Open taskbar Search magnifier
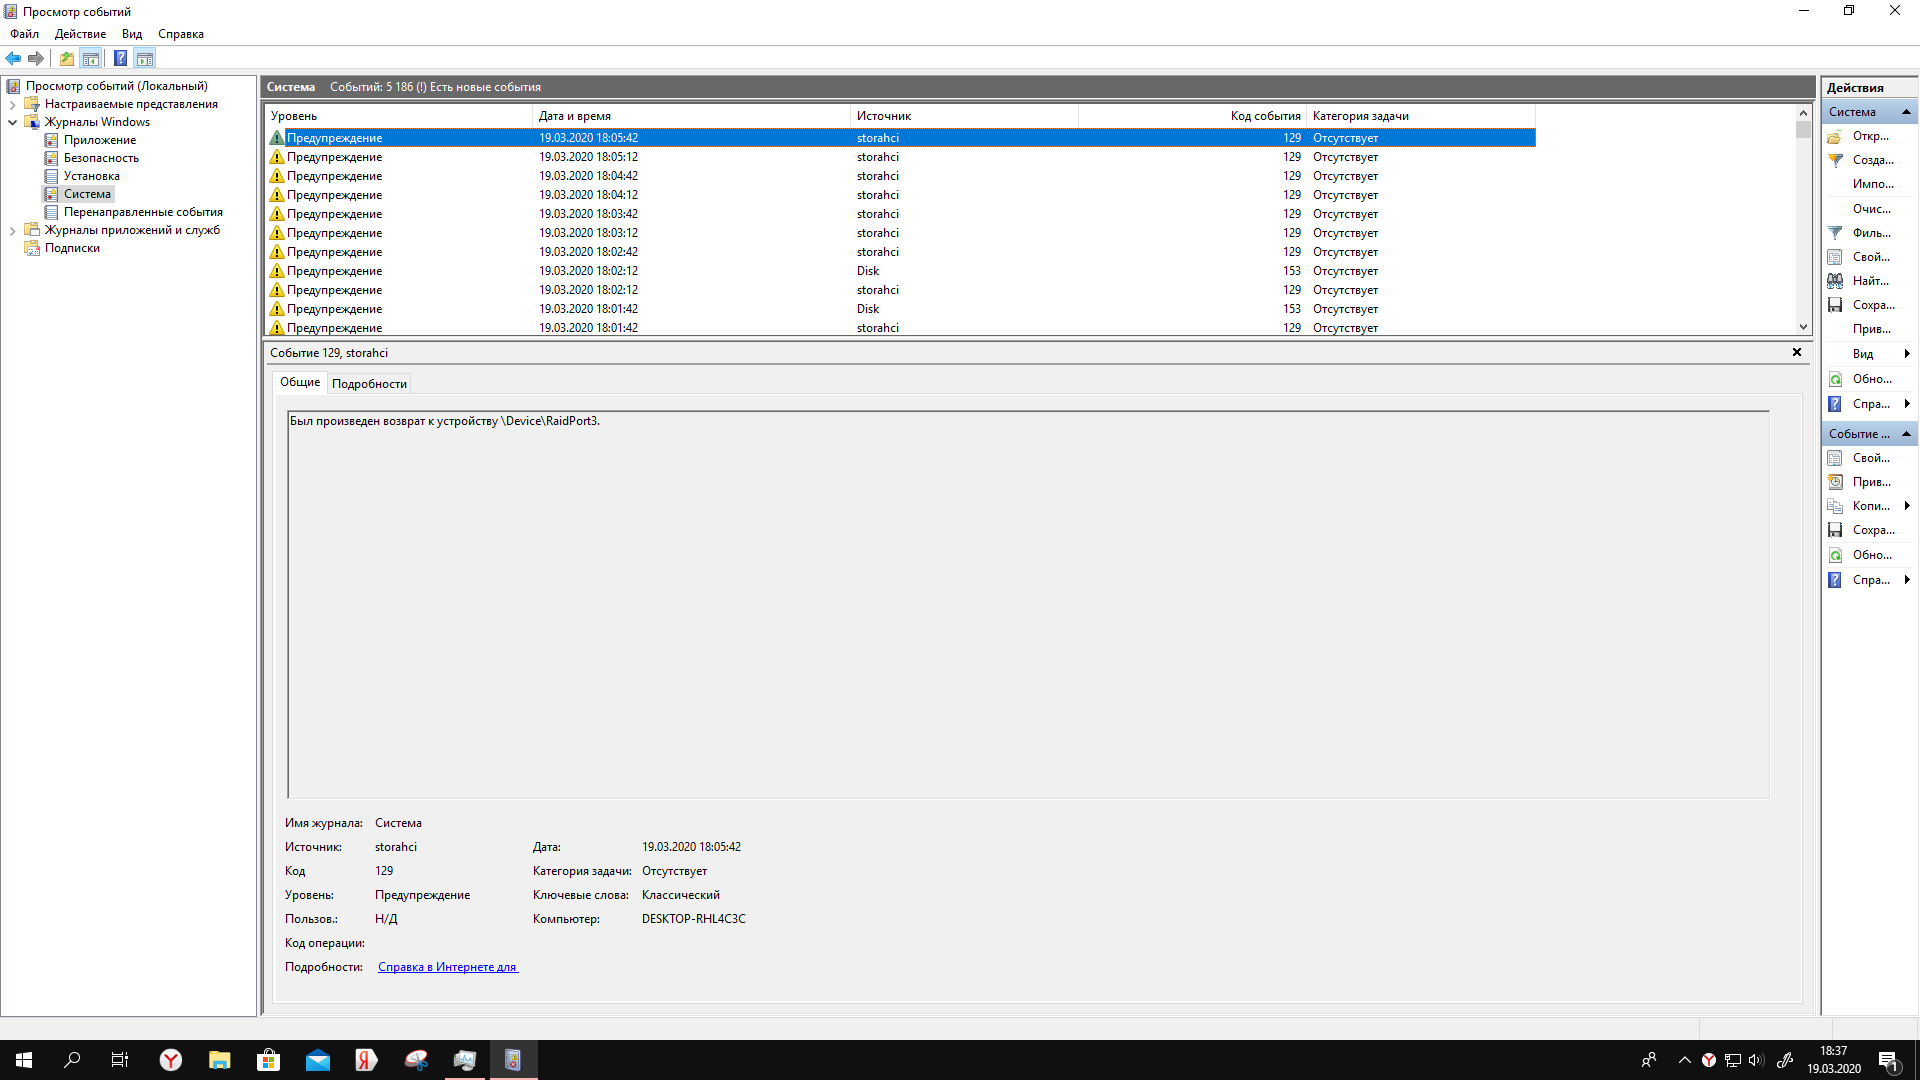 tap(72, 1060)
